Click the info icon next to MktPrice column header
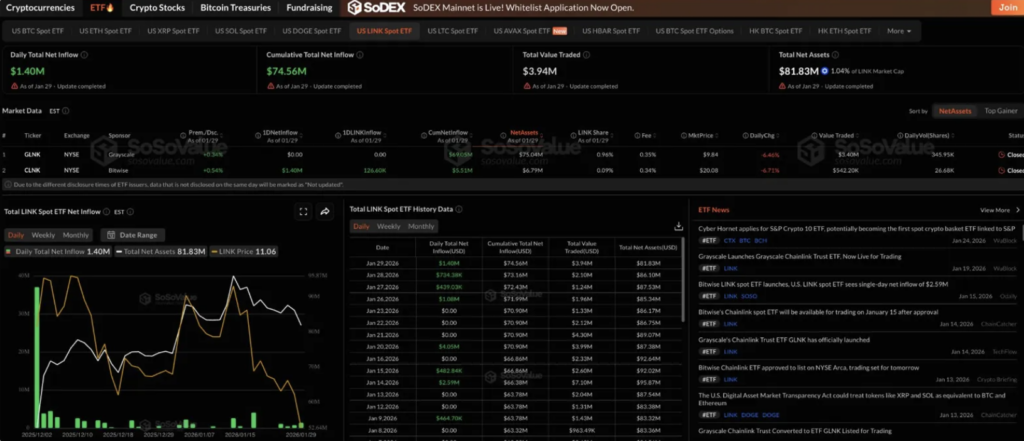The image size is (1024, 441). 684,136
